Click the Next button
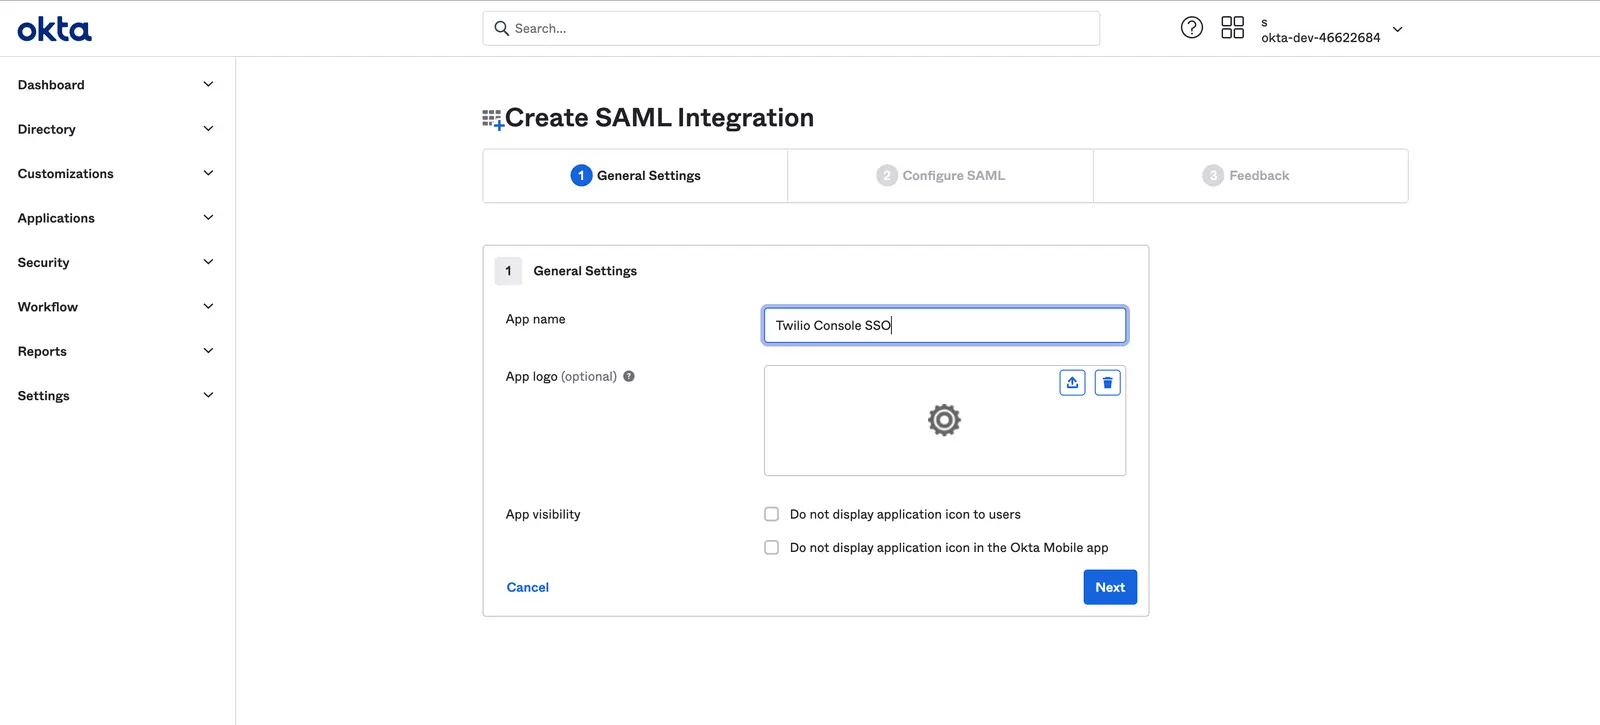 pyautogui.click(x=1110, y=587)
